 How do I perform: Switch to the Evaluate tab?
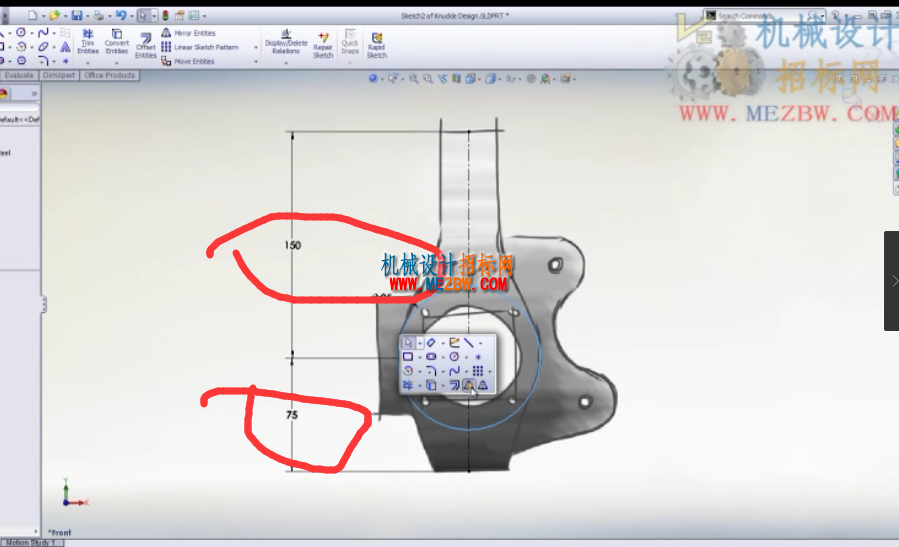(x=19, y=75)
